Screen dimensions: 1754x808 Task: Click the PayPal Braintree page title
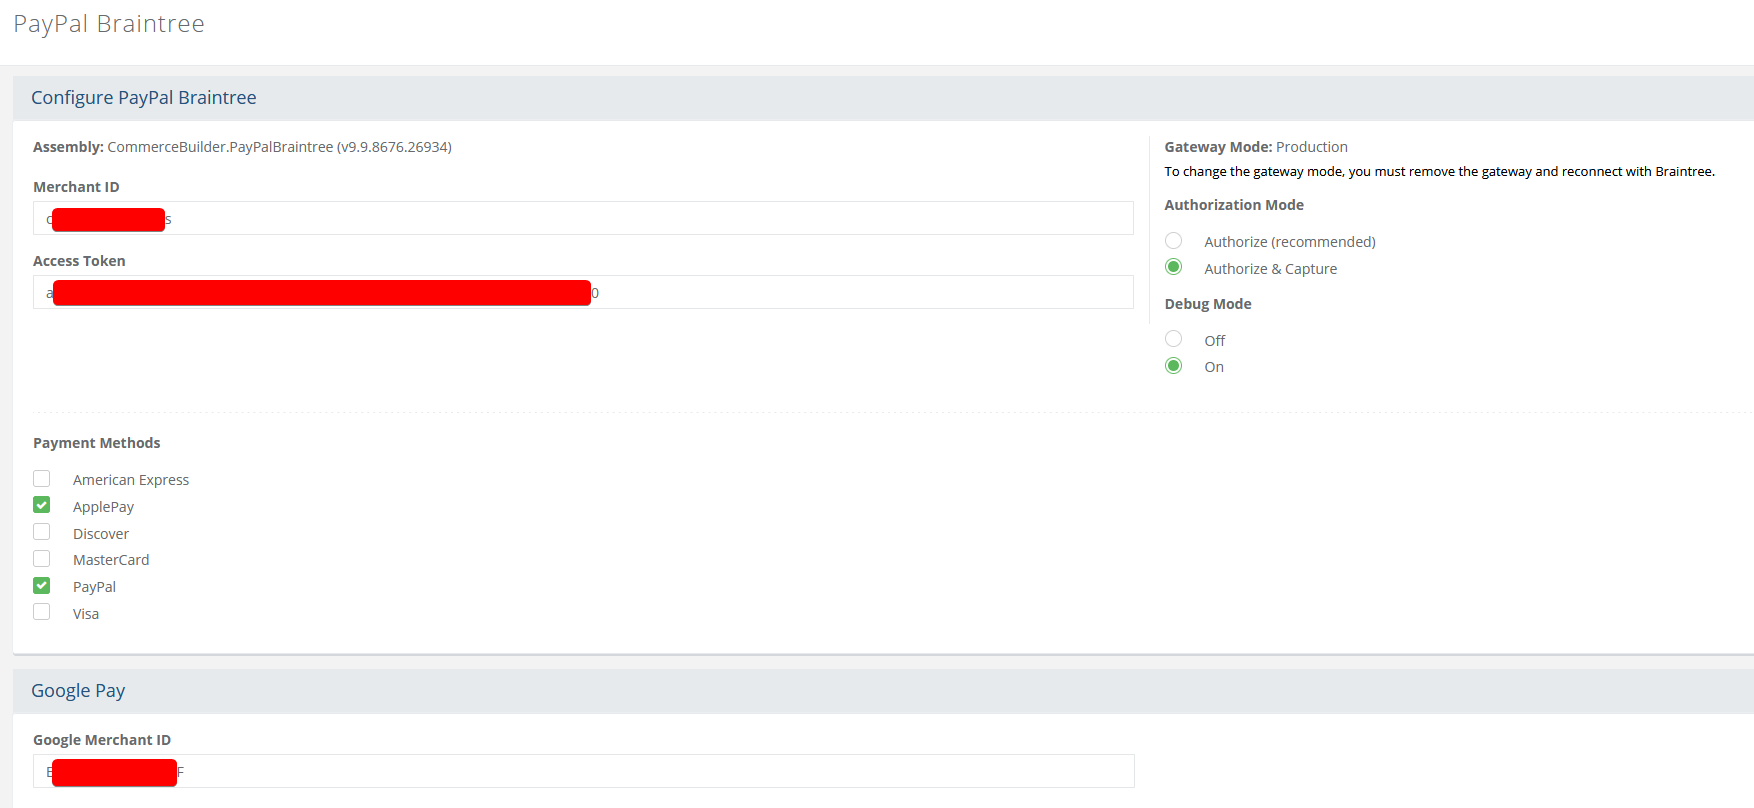[109, 24]
